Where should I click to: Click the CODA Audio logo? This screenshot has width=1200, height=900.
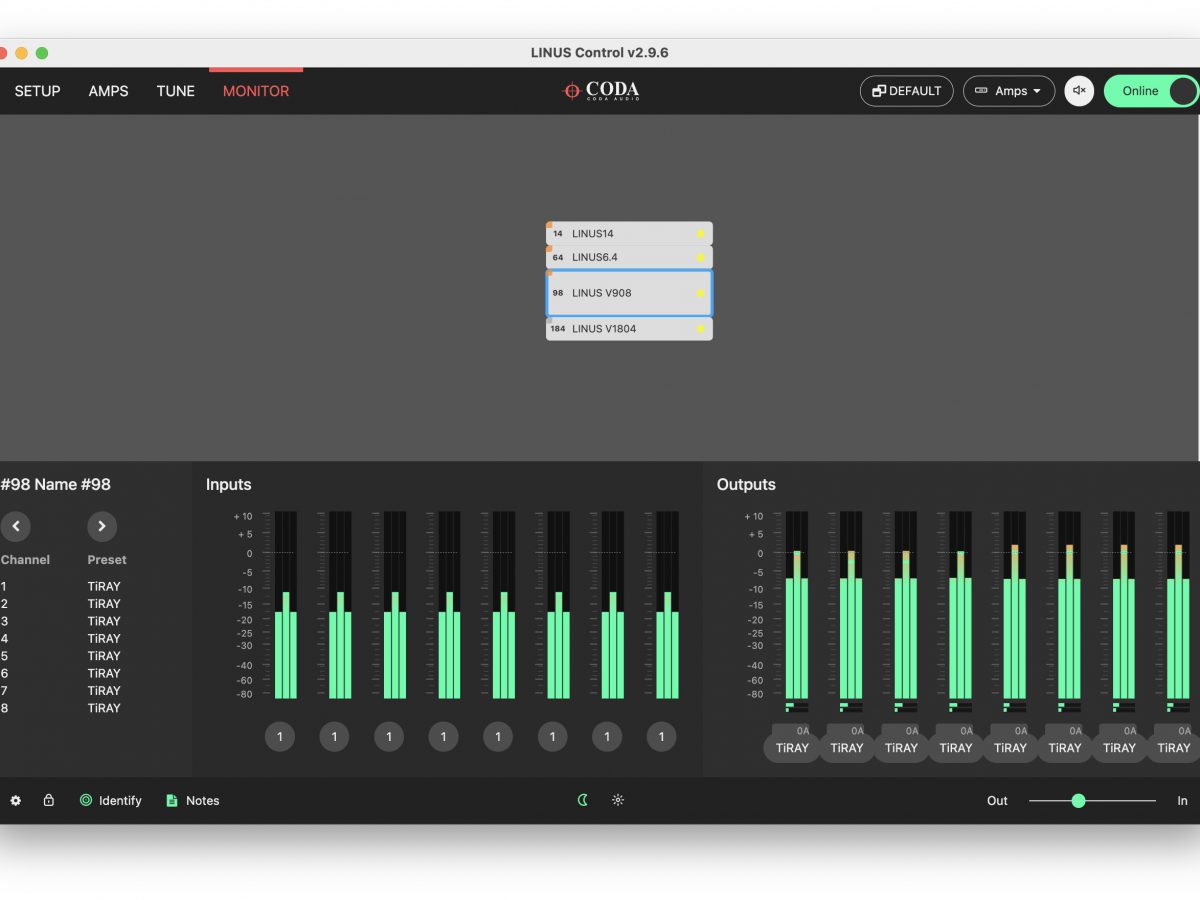point(601,91)
